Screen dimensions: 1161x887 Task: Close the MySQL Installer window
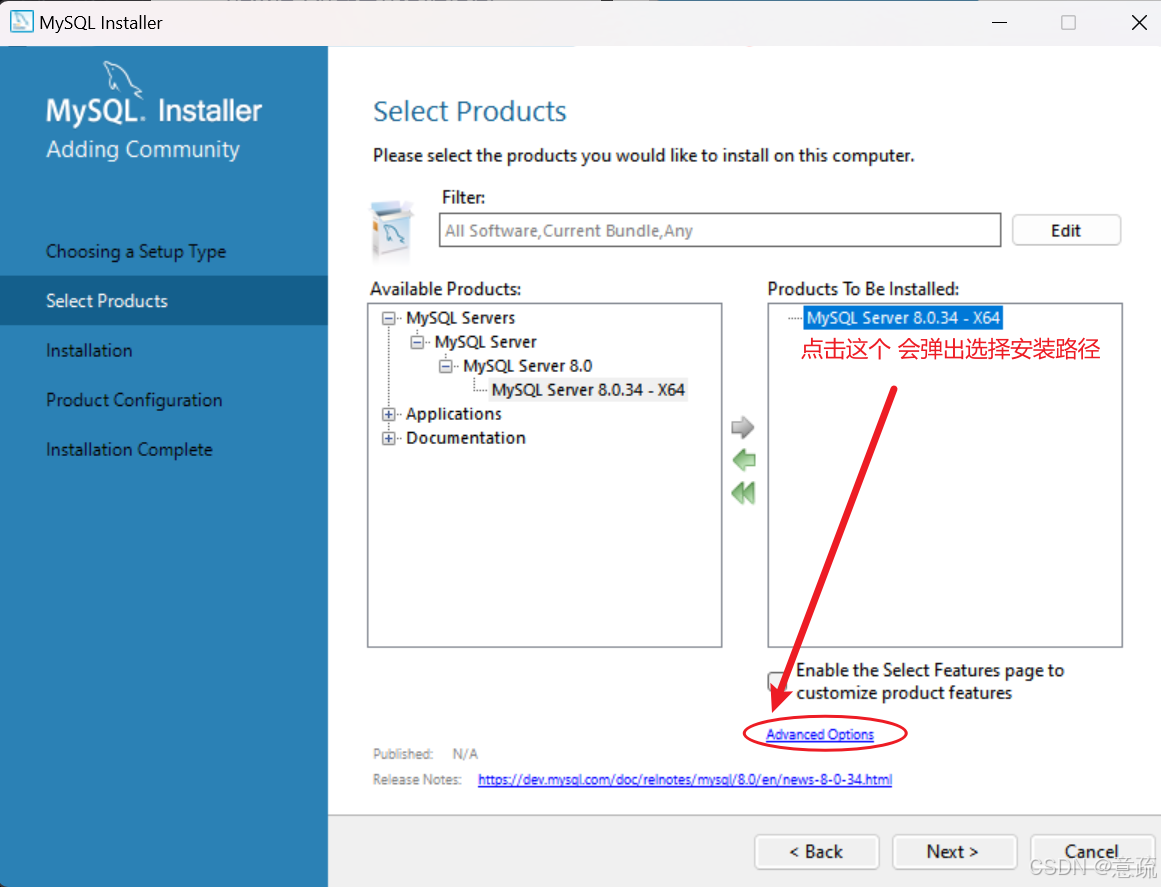point(1140,22)
